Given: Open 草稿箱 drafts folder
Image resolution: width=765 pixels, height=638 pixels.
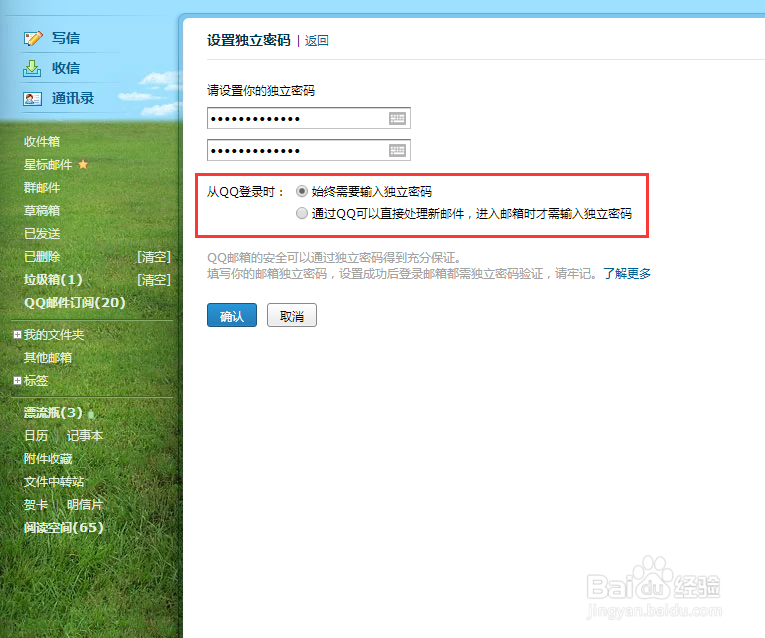Looking at the screenshot, I should [42, 211].
